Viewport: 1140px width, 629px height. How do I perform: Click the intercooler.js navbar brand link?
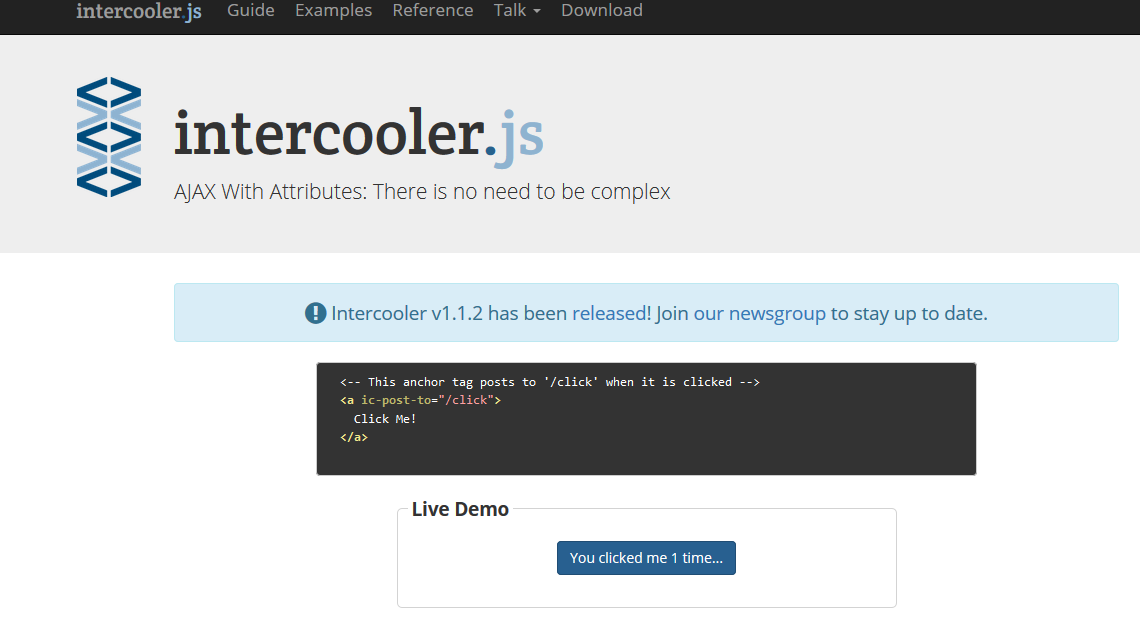point(138,11)
